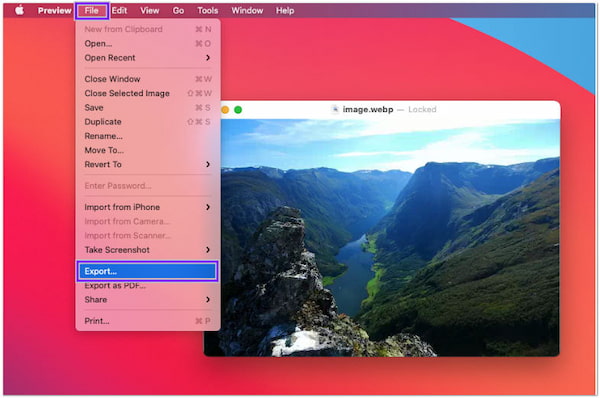Screen dimensions: 600x398
Task: Open the Help menu
Action: [x=285, y=11]
